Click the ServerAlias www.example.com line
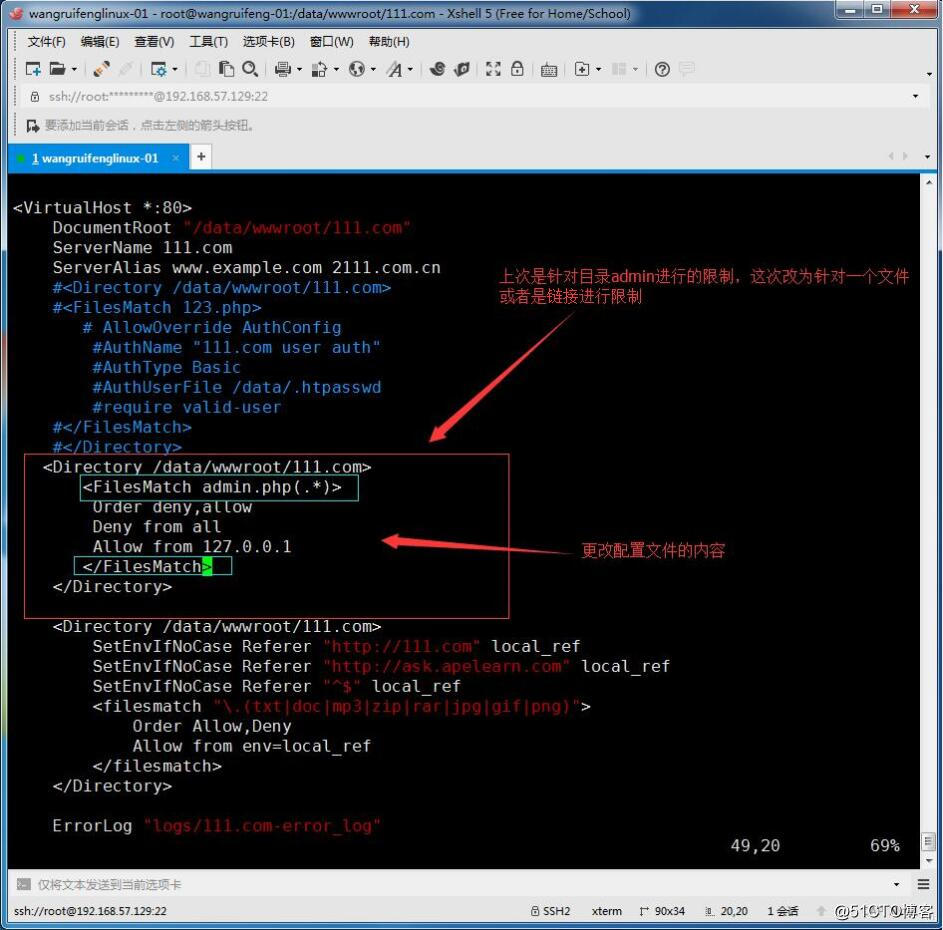 [246, 268]
